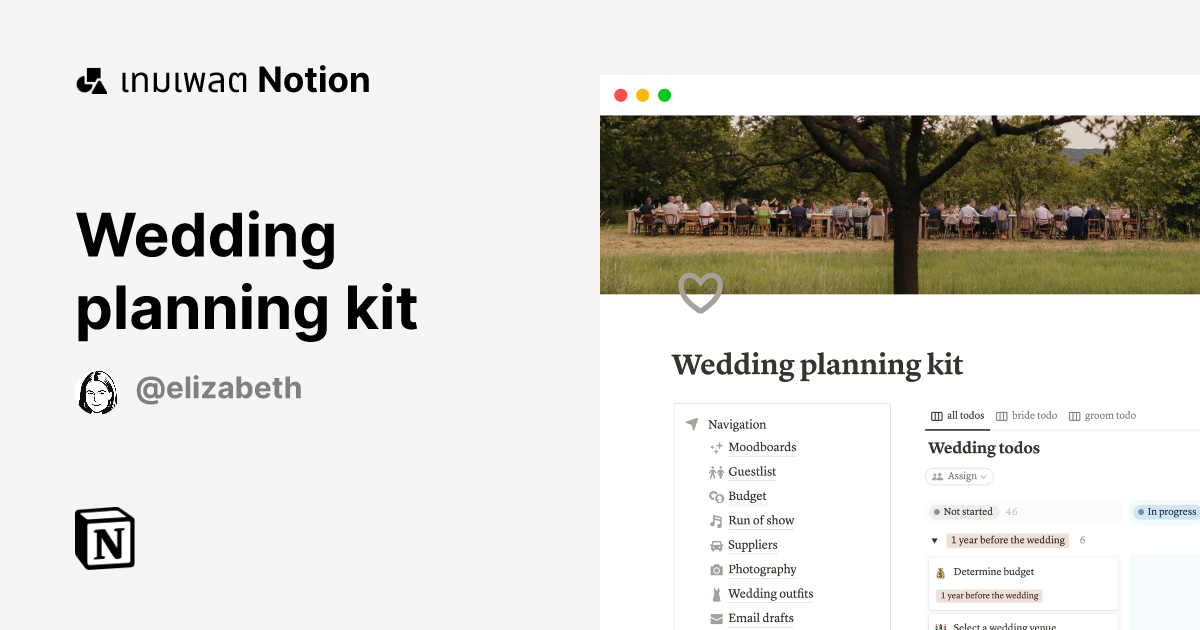Open Photography via its camera icon
Screen dimensions: 1200x630
pyautogui.click(x=716, y=569)
